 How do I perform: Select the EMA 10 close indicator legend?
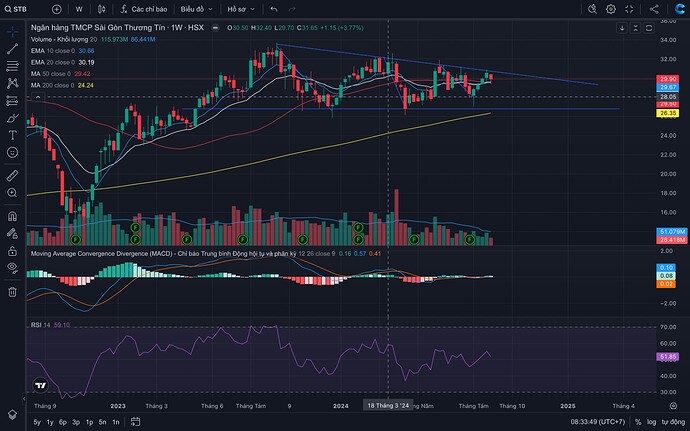[53, 51]
